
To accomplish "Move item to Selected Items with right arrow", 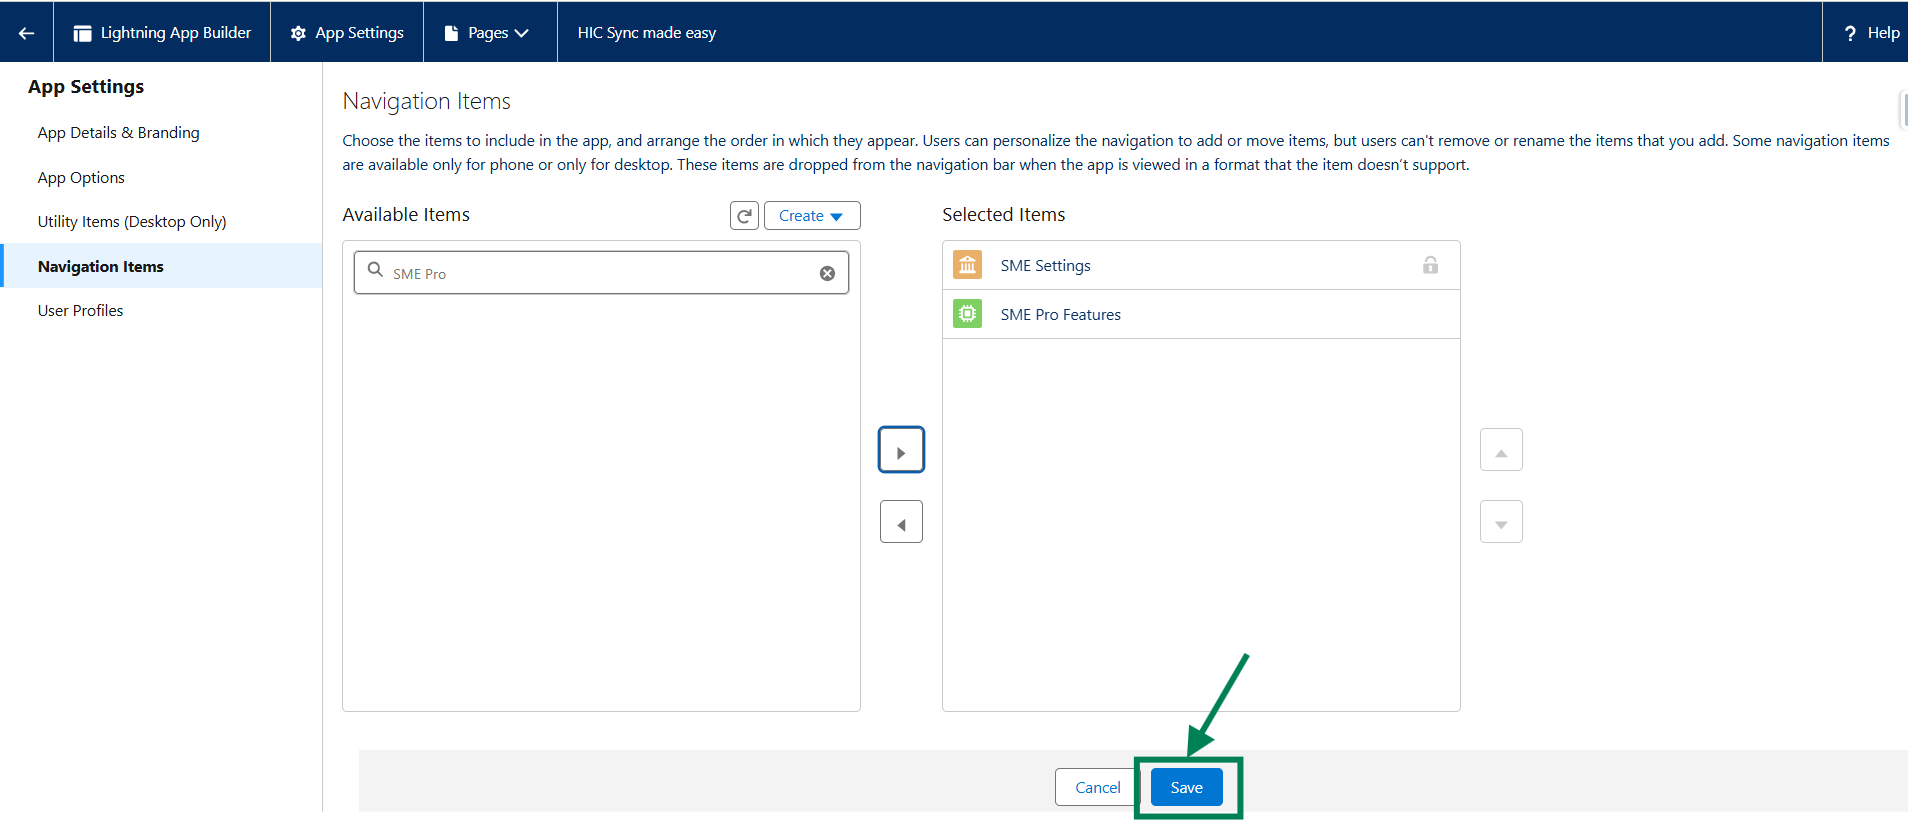I will coord(901,450).
